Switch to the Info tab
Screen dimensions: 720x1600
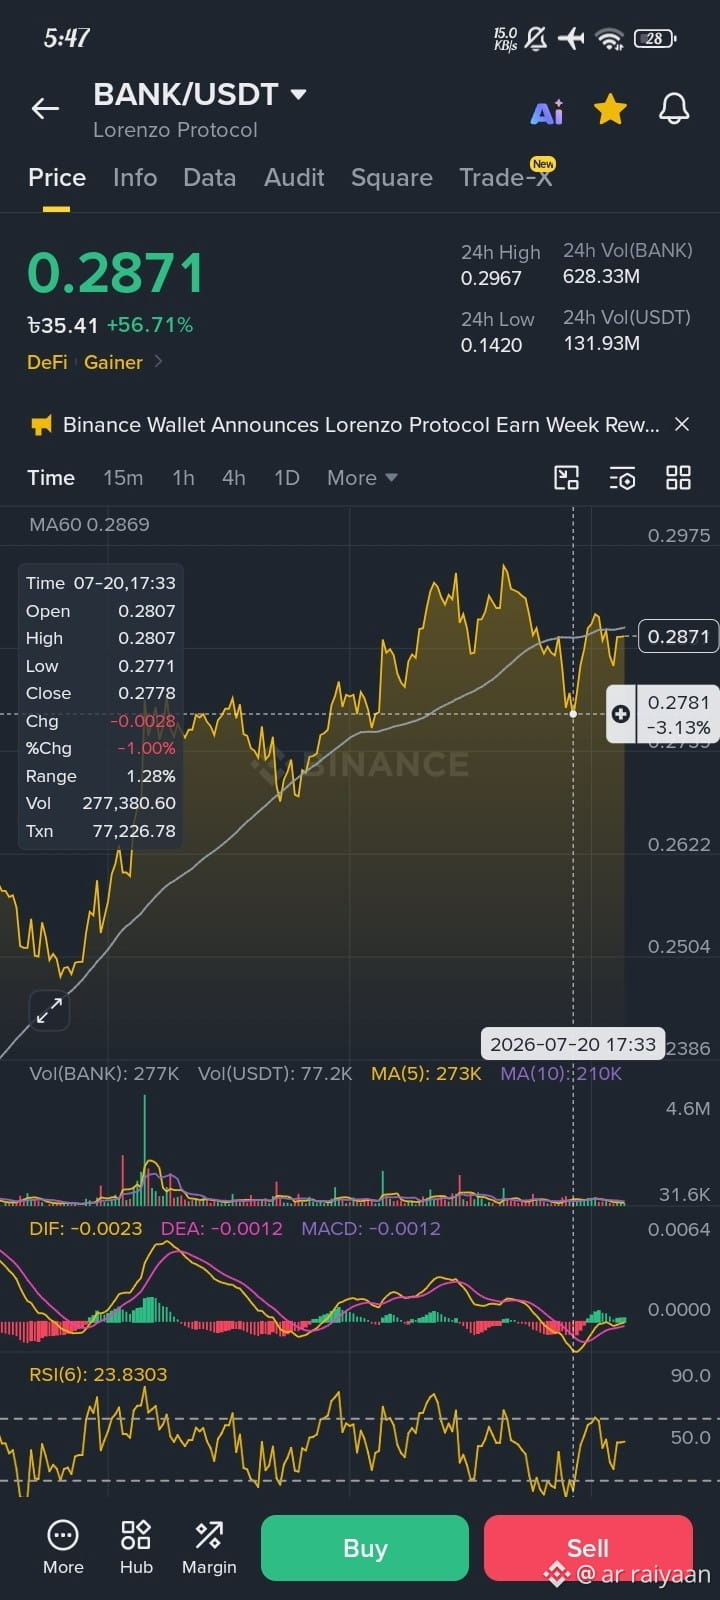pos(135,177)
